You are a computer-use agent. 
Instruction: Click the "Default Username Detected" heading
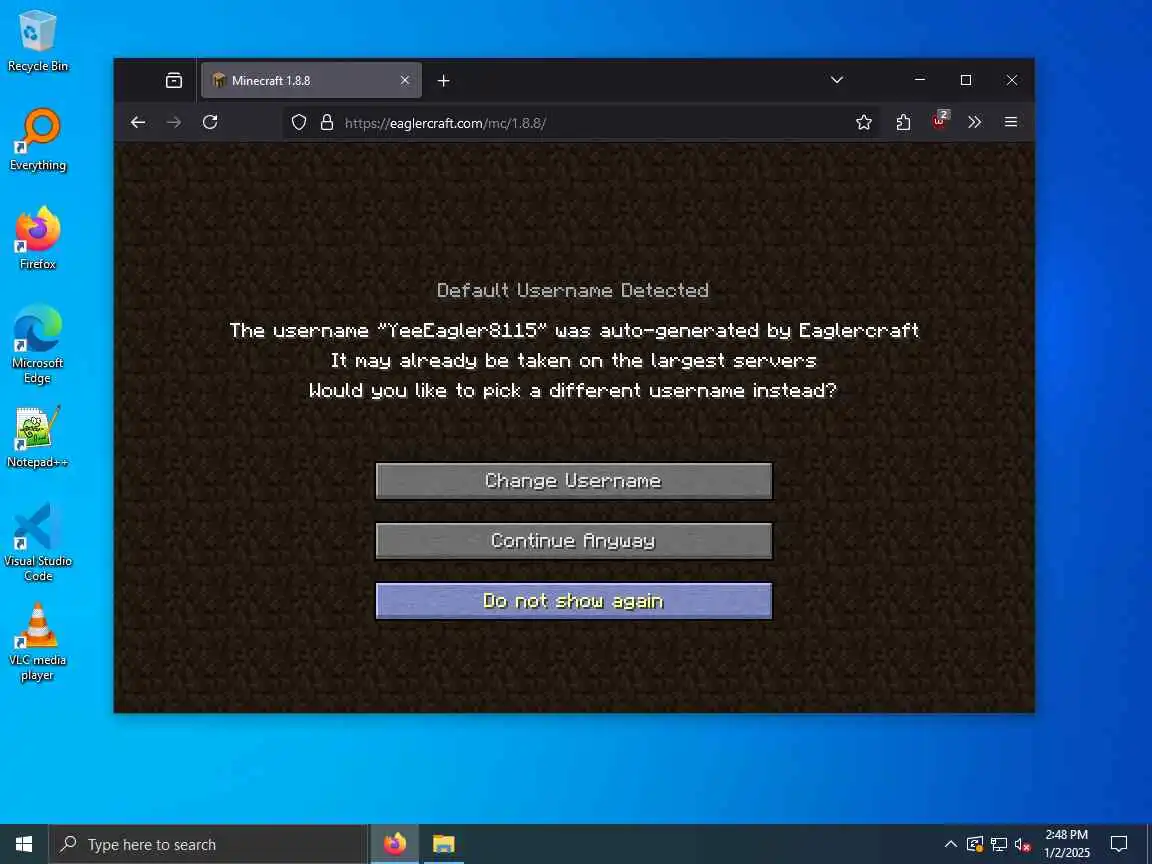573,290
